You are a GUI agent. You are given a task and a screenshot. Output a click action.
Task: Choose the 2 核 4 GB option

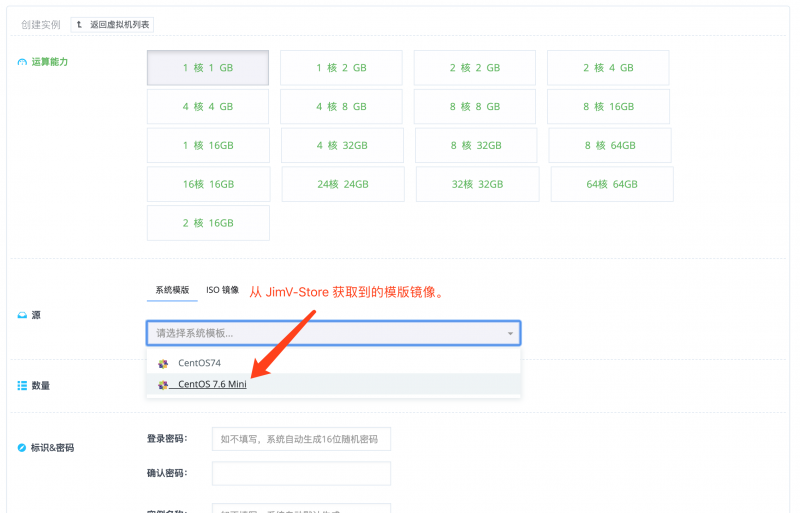[x=608, y=68]
